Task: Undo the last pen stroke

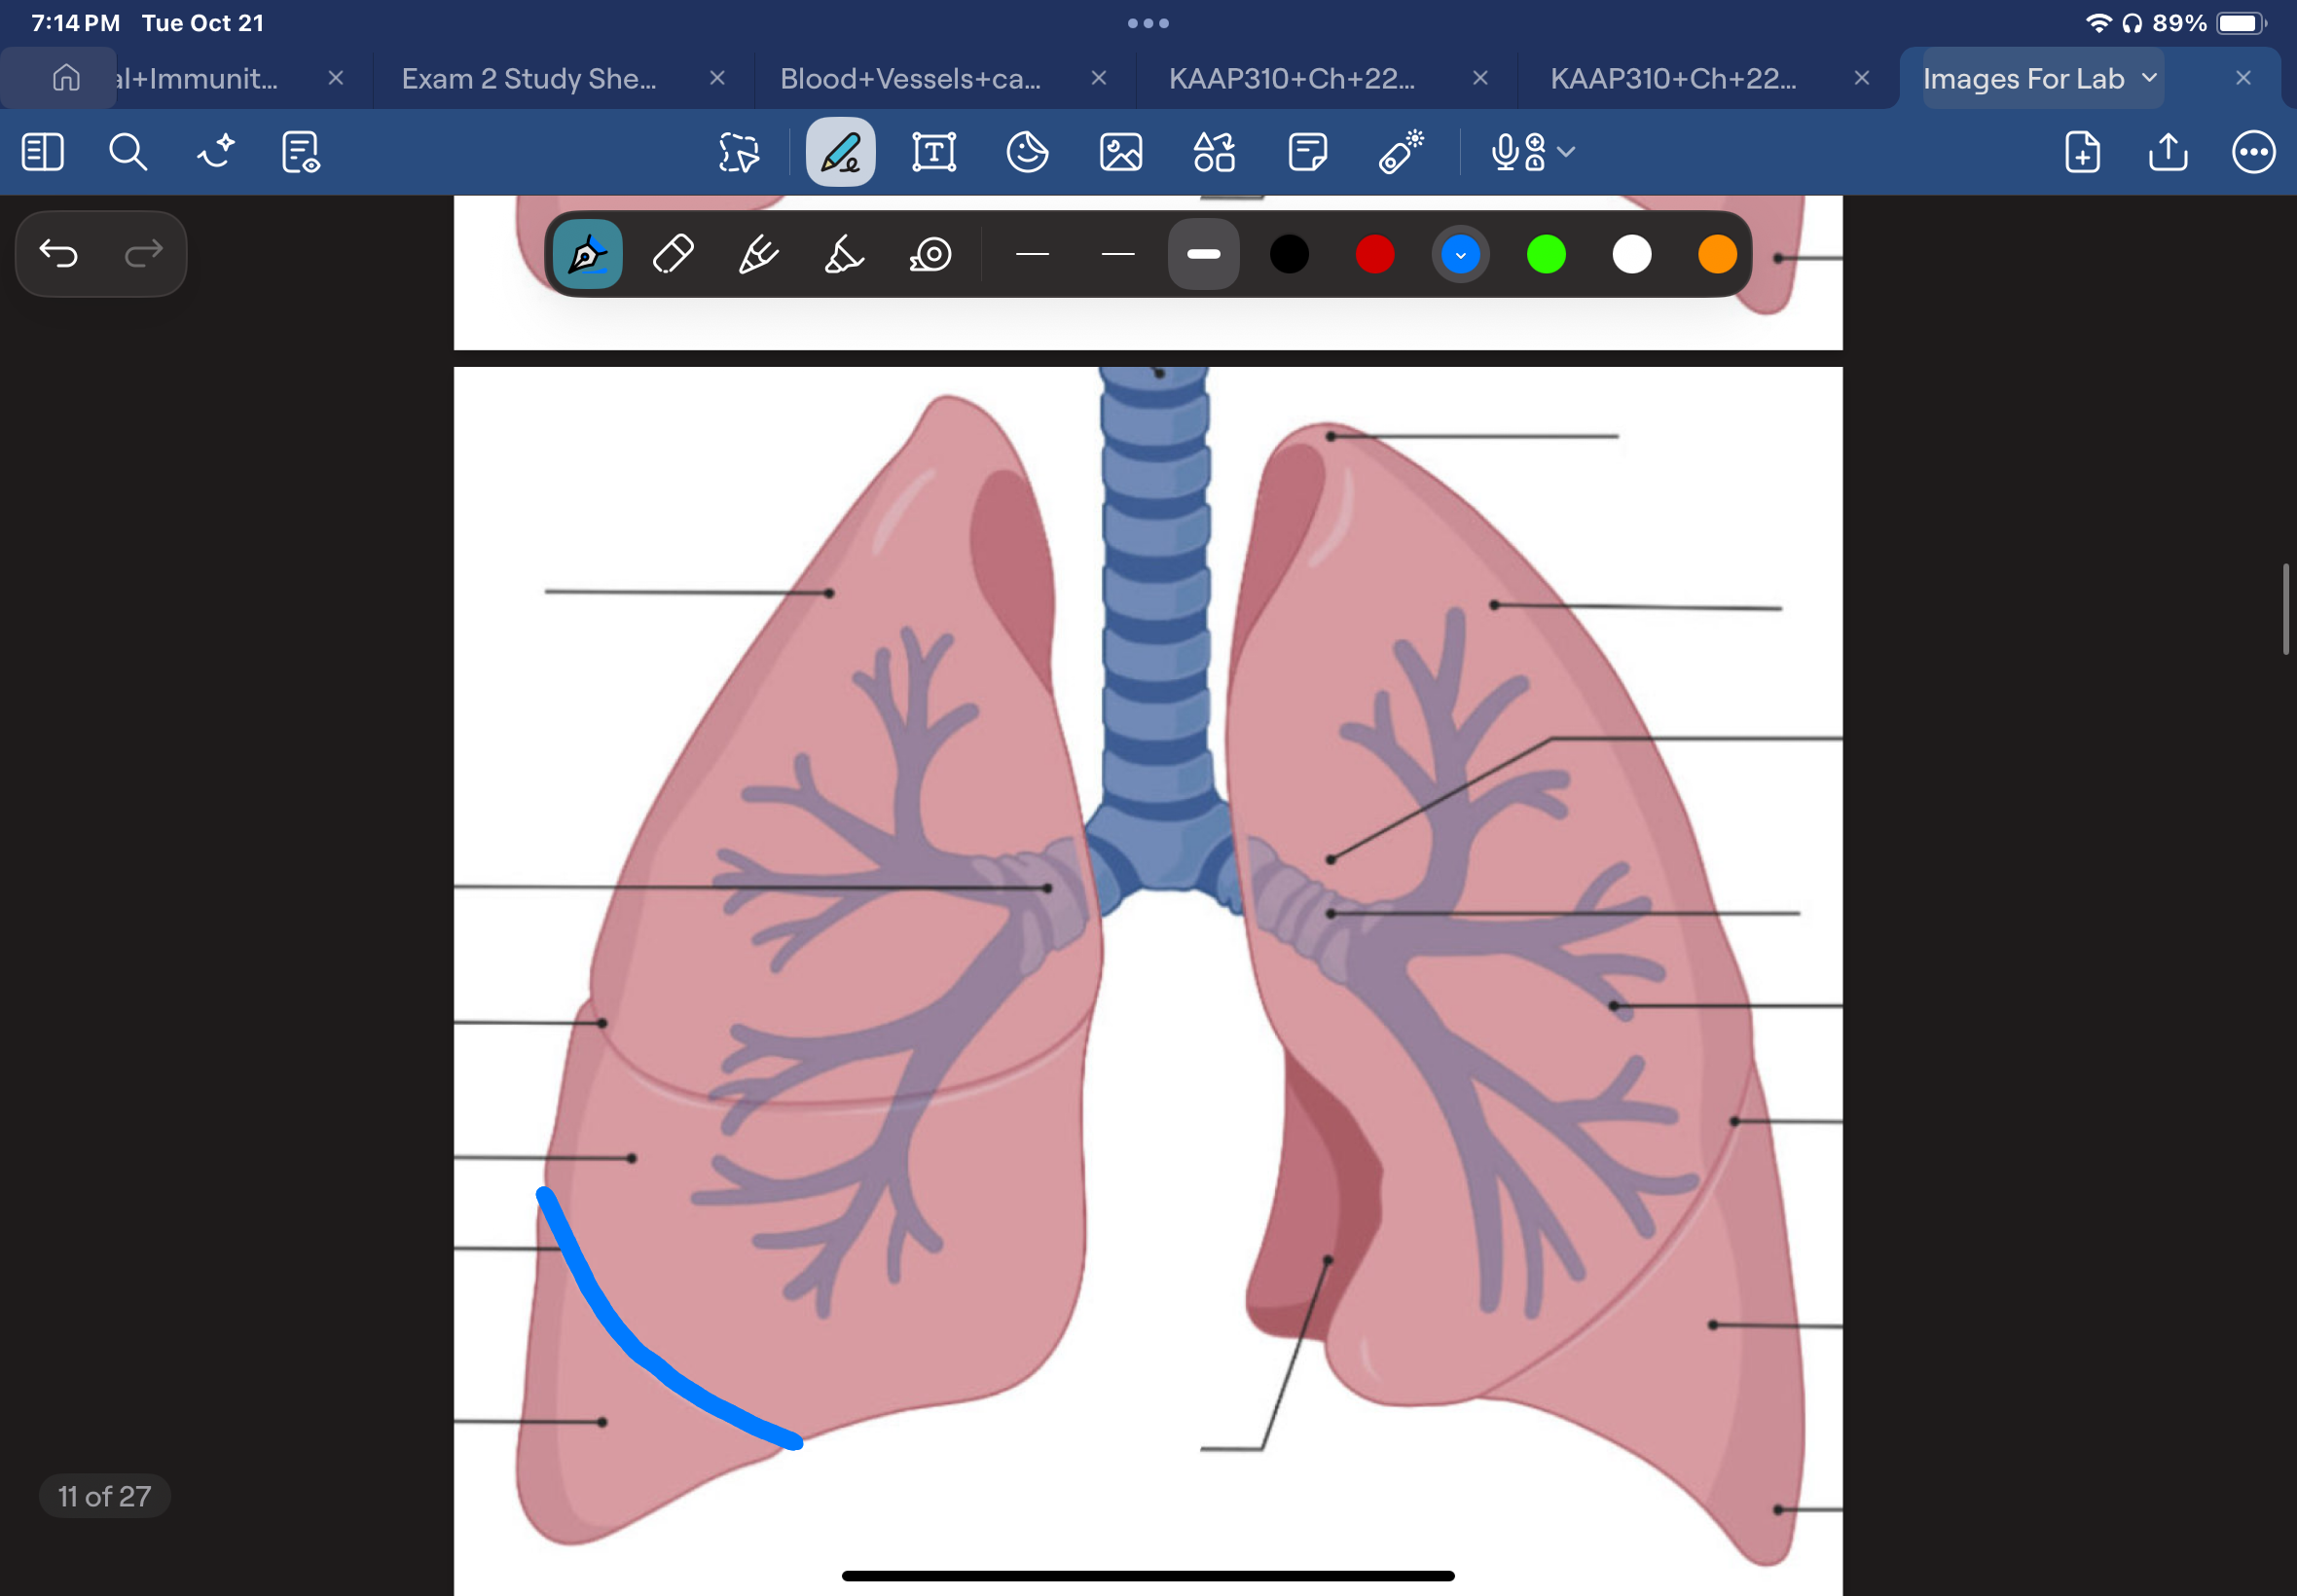Action: tap(60, 254)
